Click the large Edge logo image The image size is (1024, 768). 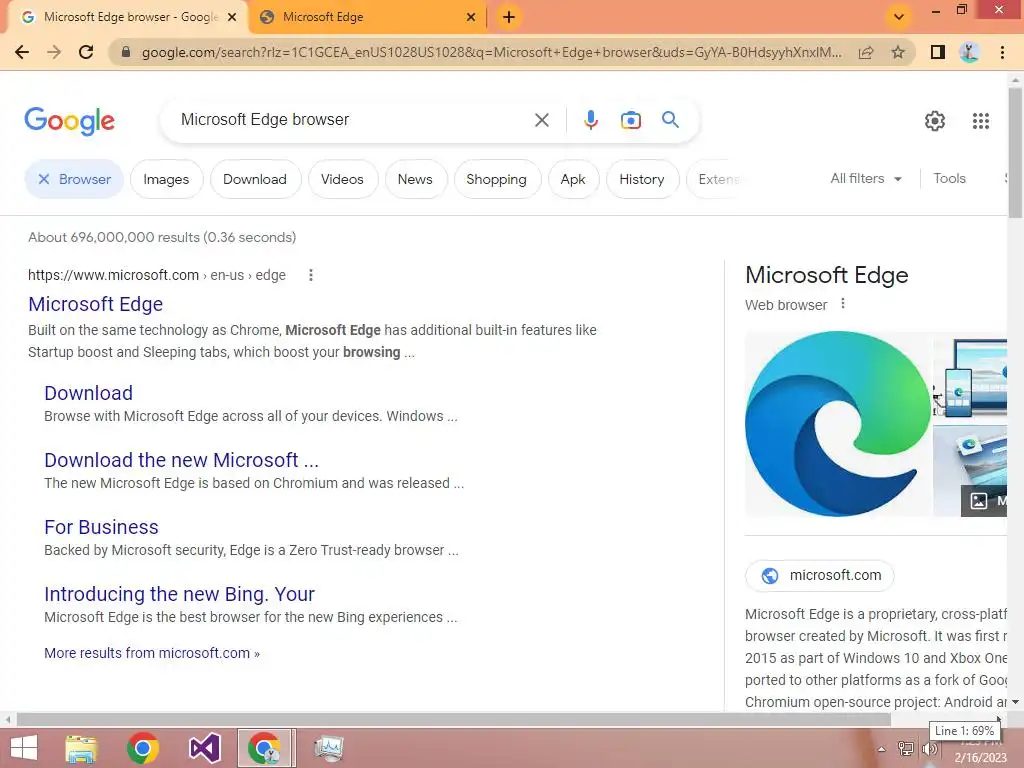point(838,424)
